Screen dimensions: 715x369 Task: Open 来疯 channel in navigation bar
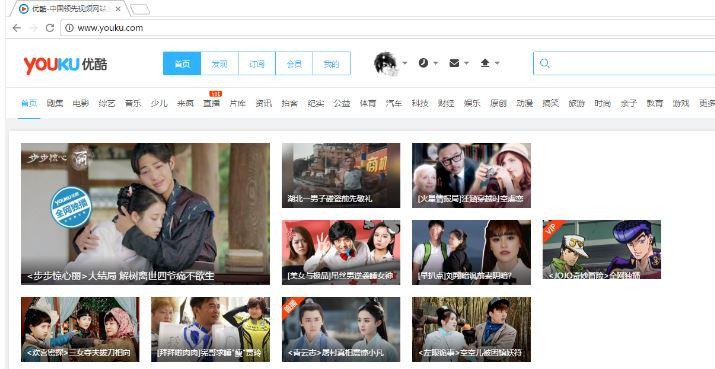[186, 104]
